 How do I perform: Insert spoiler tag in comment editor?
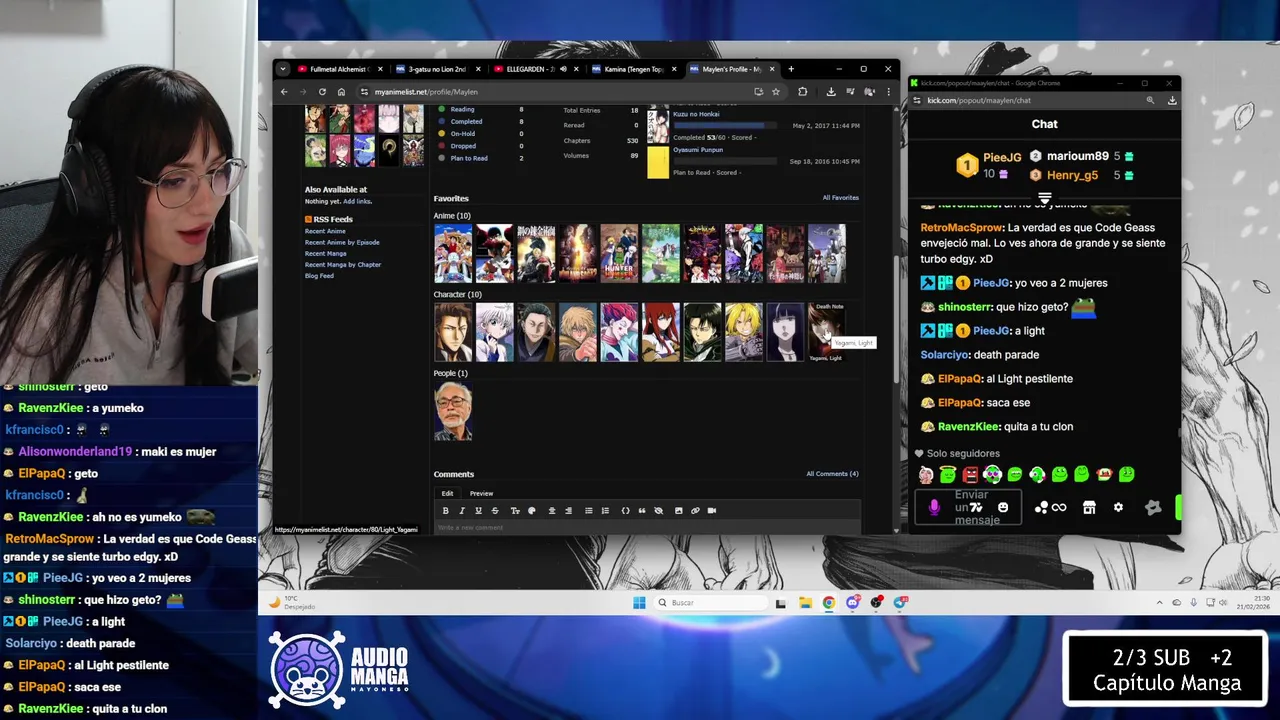click(658, 510)
